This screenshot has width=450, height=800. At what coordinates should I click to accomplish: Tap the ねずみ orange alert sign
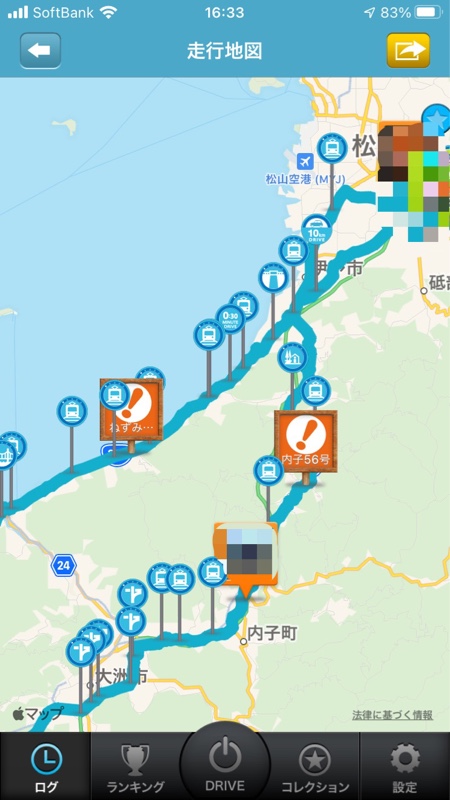[132, 410]
